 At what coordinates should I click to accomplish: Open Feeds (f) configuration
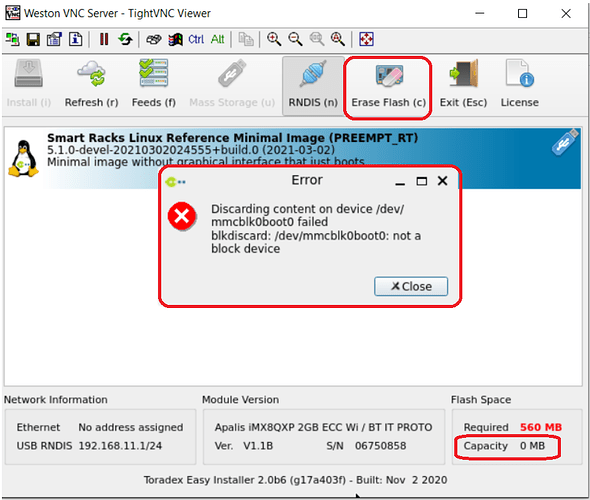point(154,85)
